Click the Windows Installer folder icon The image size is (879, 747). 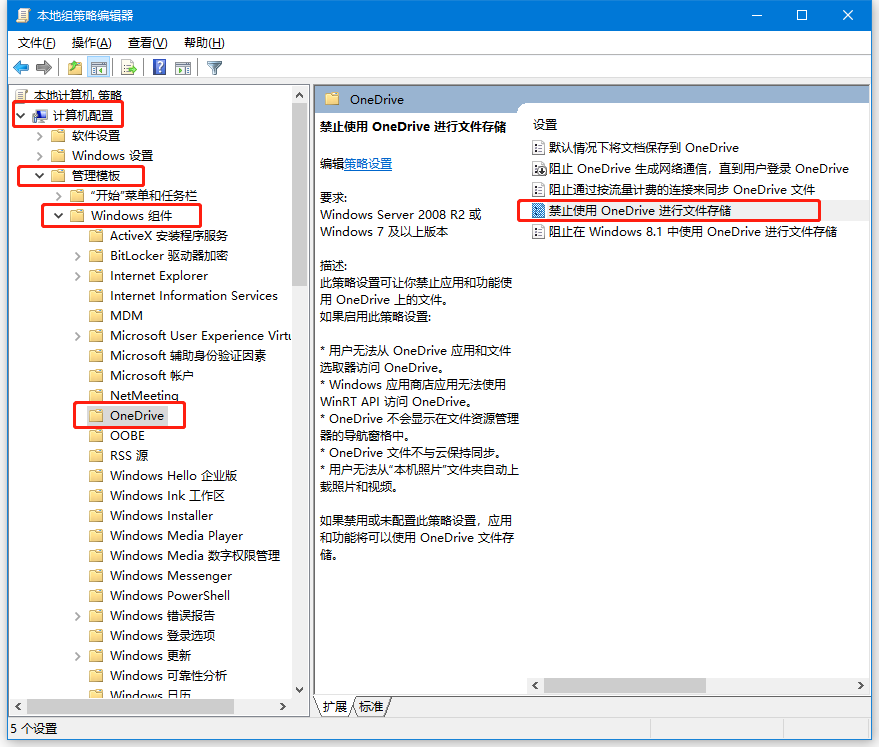click(96, 516)
